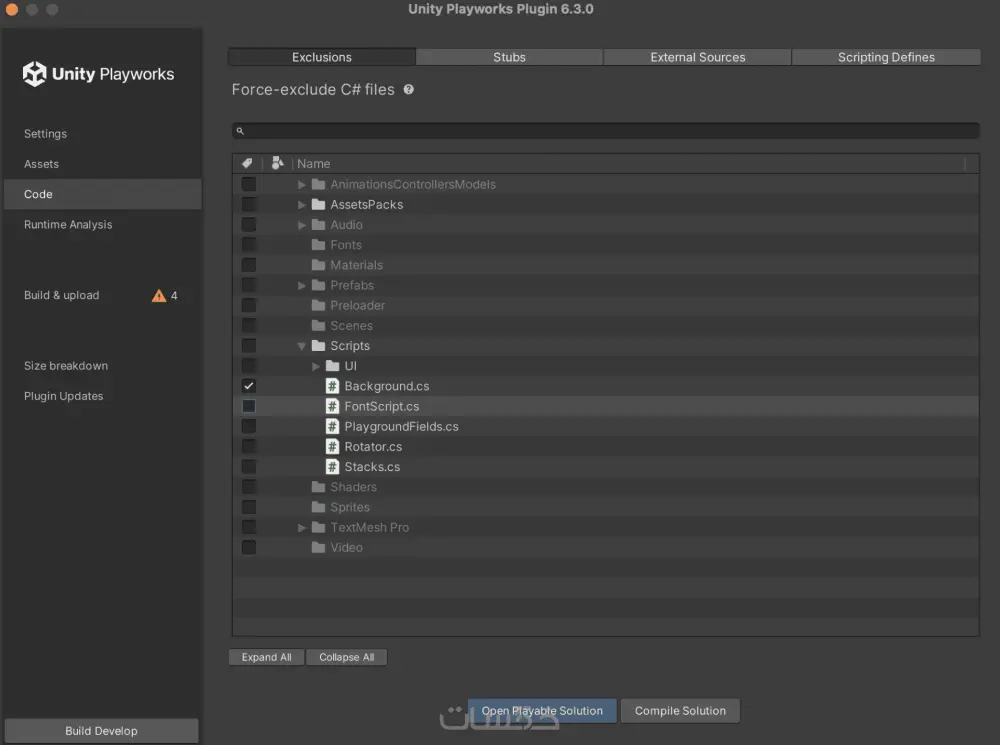Click the Compile Solution button
The height and width of the screenshot is (745, 1000).
pos(680,711)
